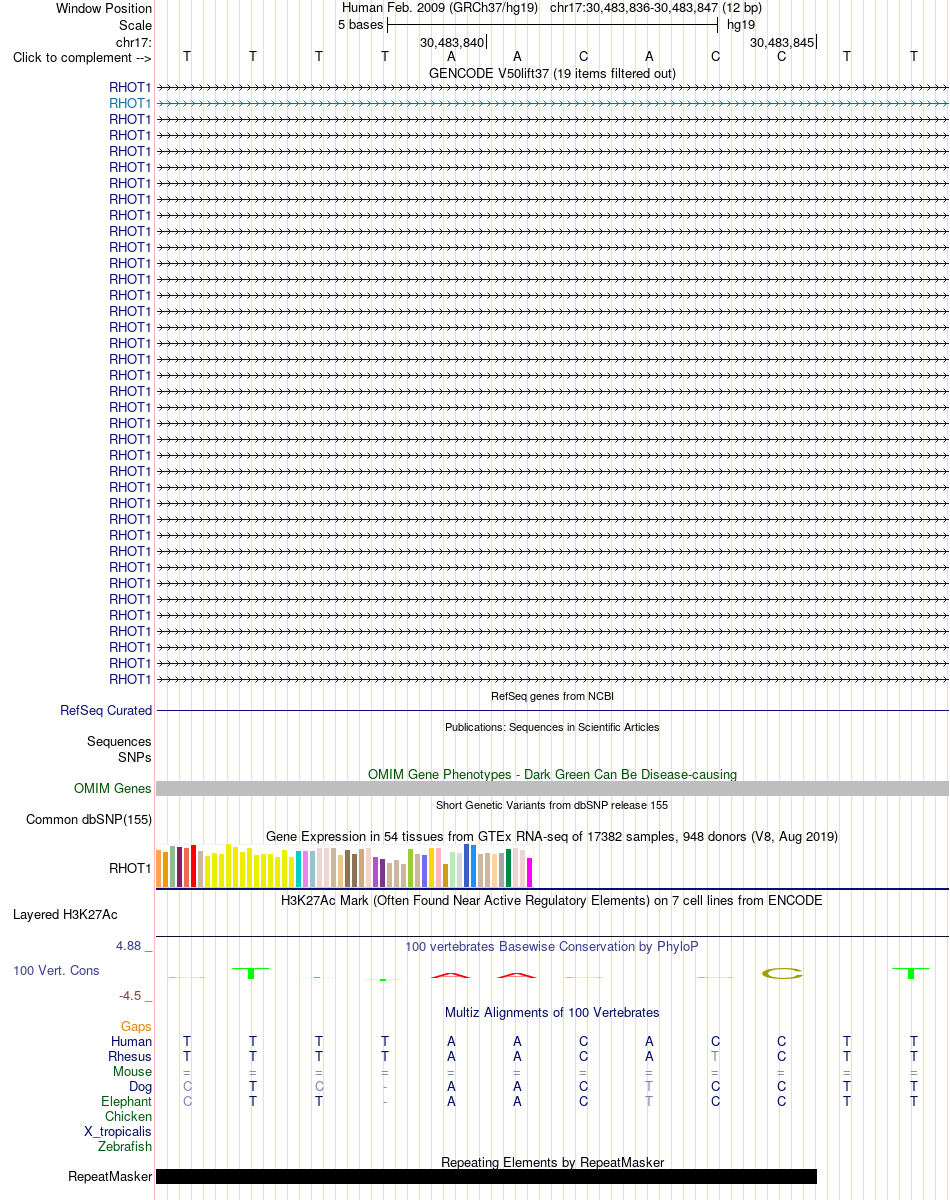Click the Layered H3K27Ac label

coord(65,914)
